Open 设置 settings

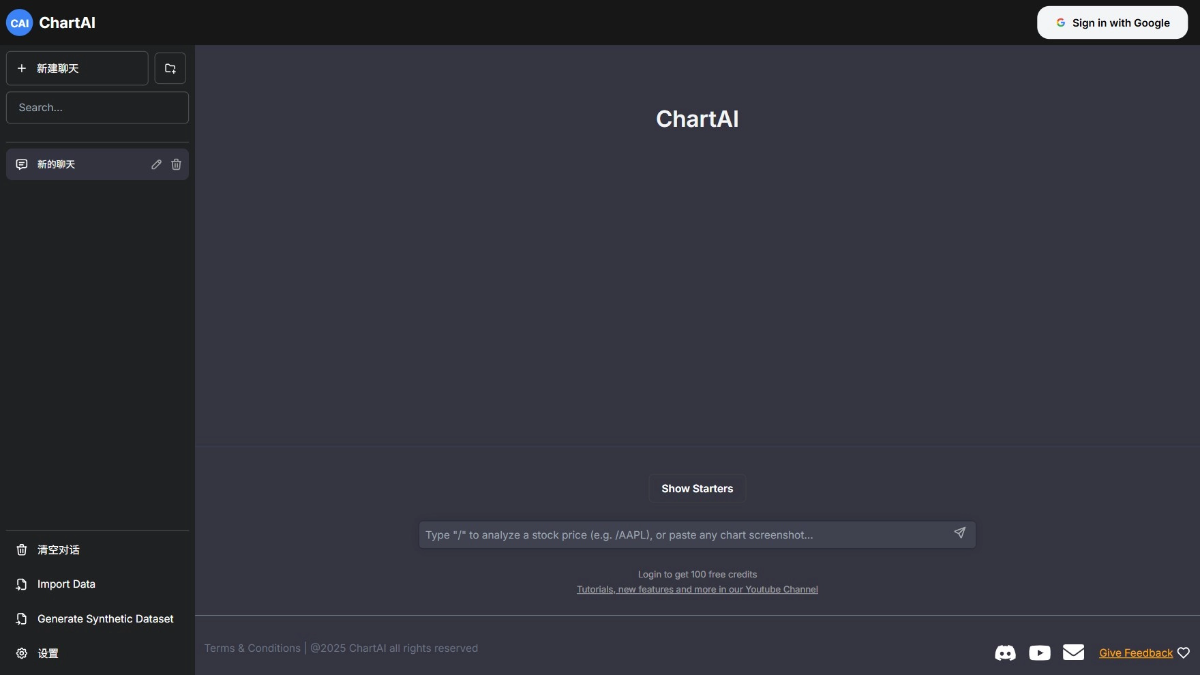[97, 653]
